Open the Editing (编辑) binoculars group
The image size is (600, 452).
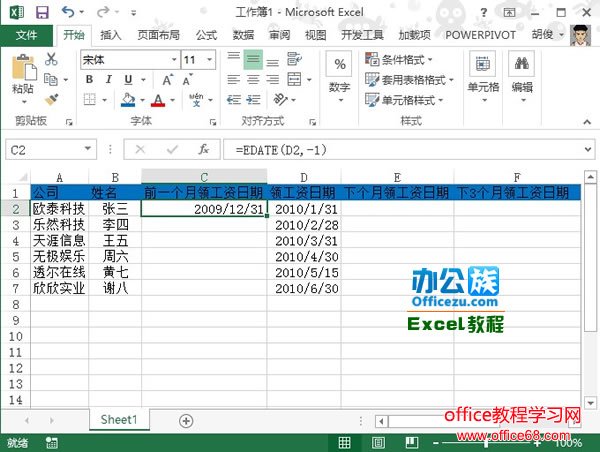pos(522,77)
